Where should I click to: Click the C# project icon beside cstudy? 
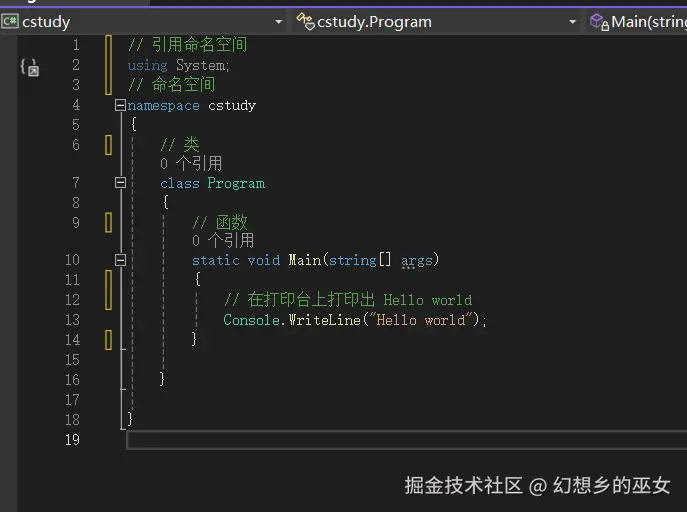(10, 21)
